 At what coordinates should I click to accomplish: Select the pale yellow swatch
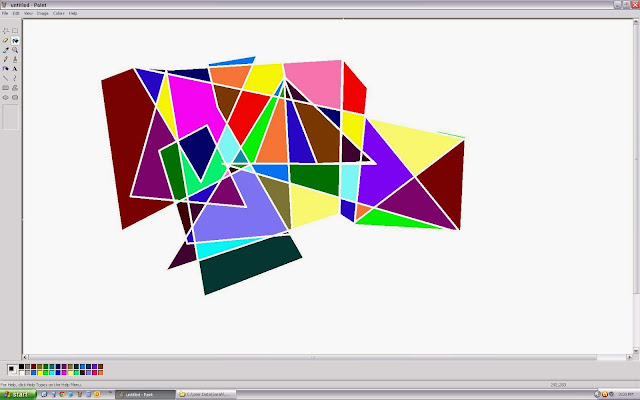click(x=70, y=373)
